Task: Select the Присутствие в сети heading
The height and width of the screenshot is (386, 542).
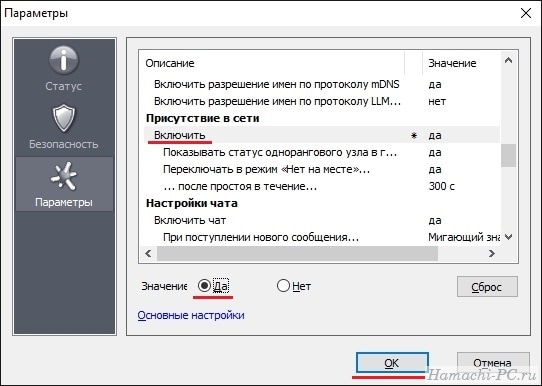Action: point(203,118)
